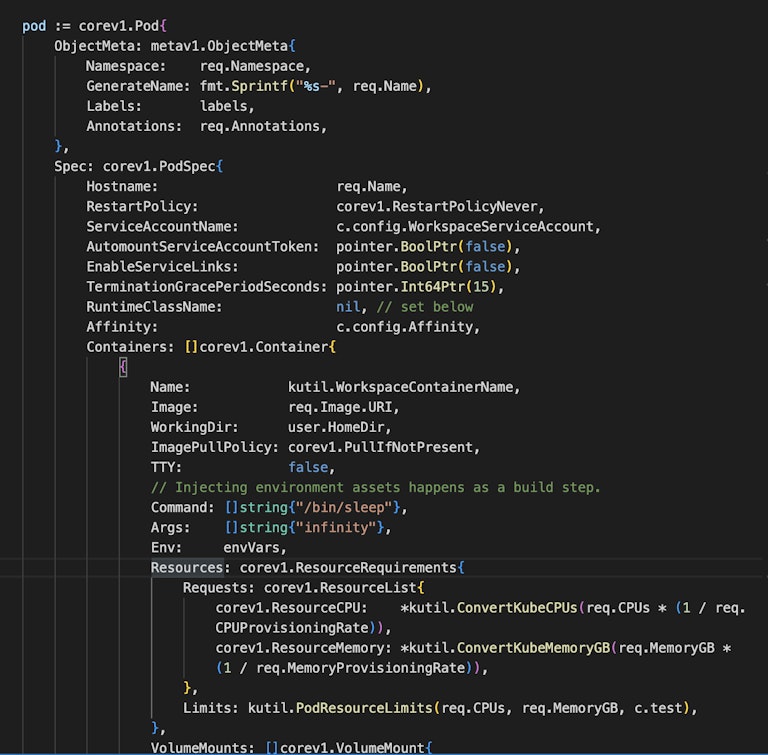Click 'Int64Ptr' function call
Screen dimensions: 768x755
coord(432,287)
